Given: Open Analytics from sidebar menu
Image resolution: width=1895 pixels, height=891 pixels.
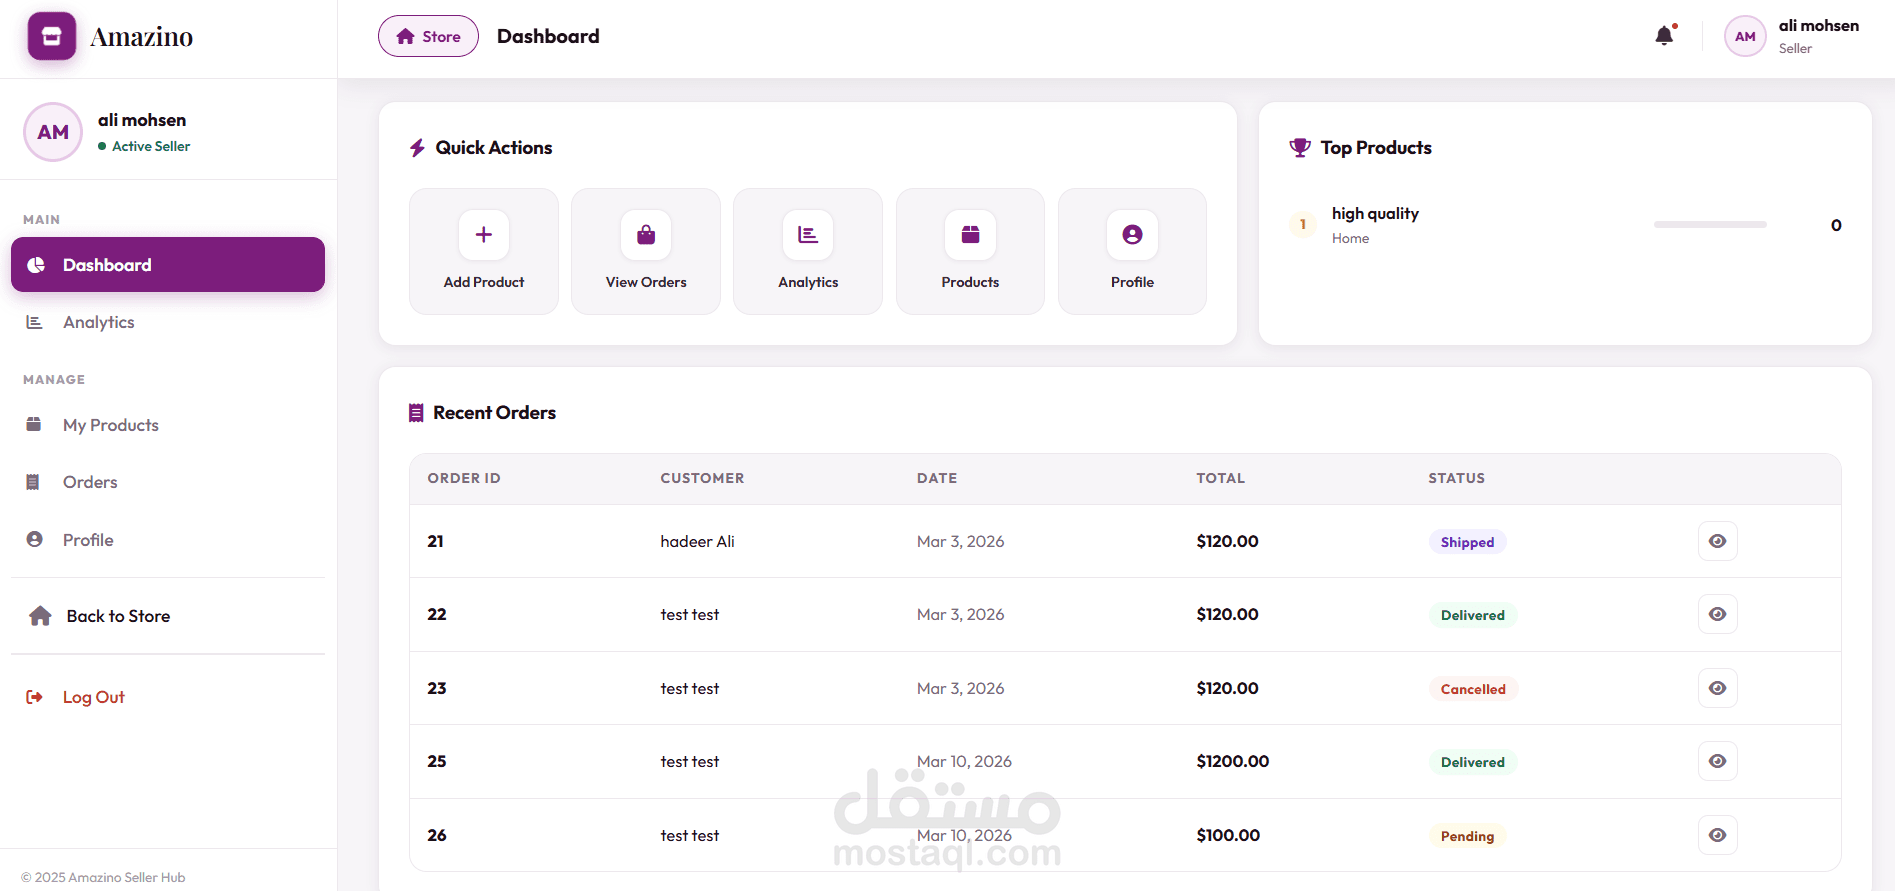Looking at the screenshot, I should point(98,322).
